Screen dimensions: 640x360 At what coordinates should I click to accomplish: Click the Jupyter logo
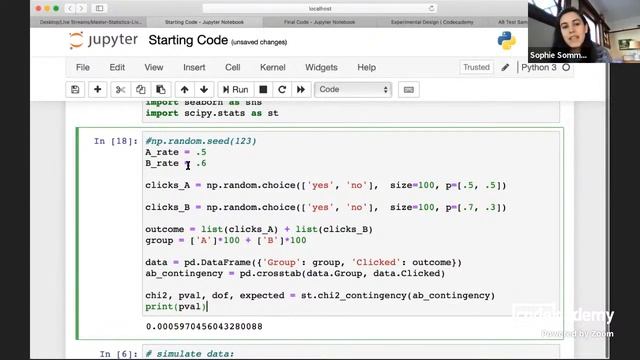(103, 40)
